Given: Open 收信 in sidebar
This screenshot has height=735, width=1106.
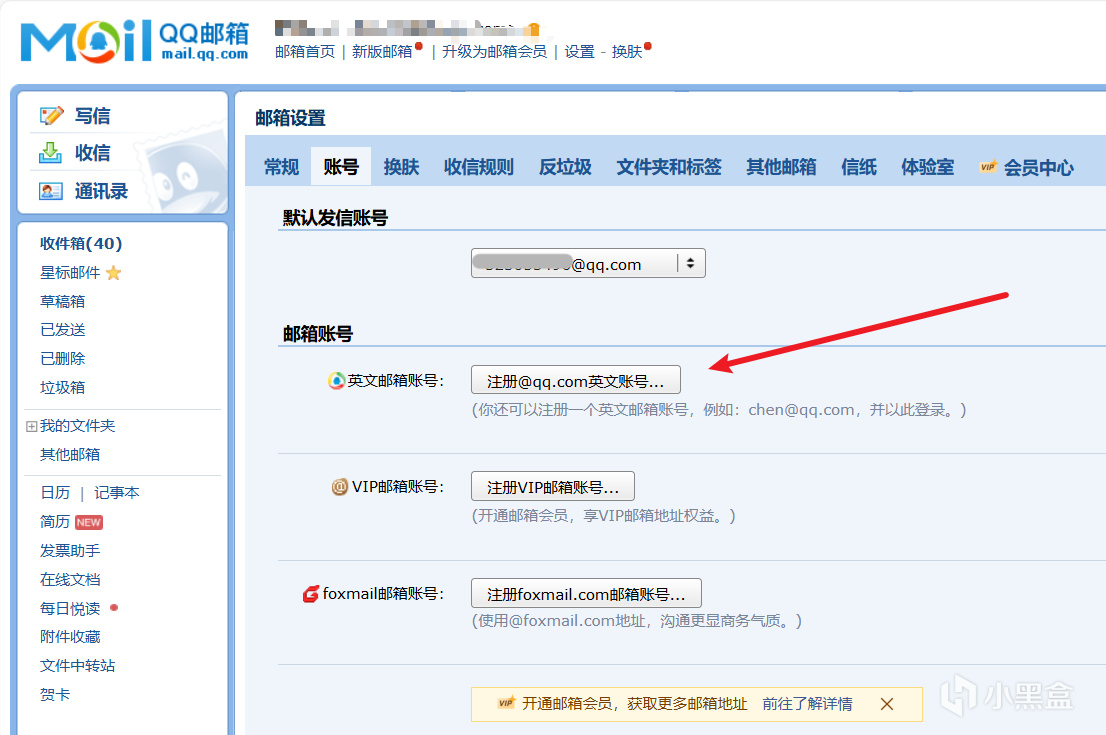Looking at the screenshot, I should pos(92,152).
